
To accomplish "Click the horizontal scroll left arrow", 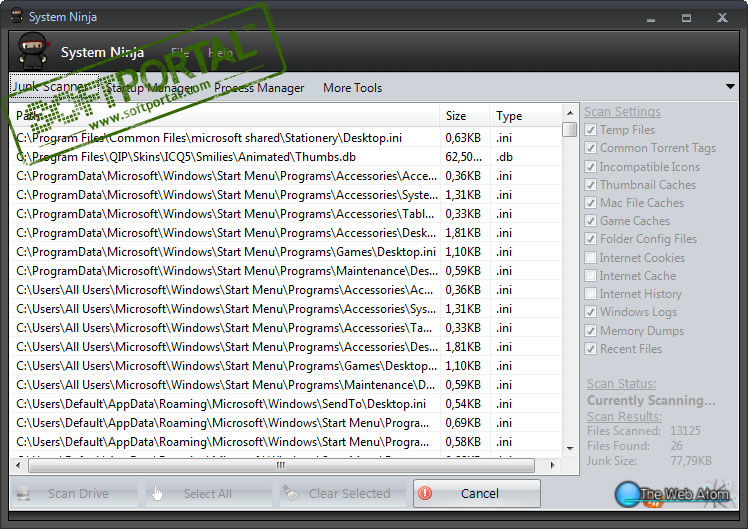I will (x=19, y=465).
